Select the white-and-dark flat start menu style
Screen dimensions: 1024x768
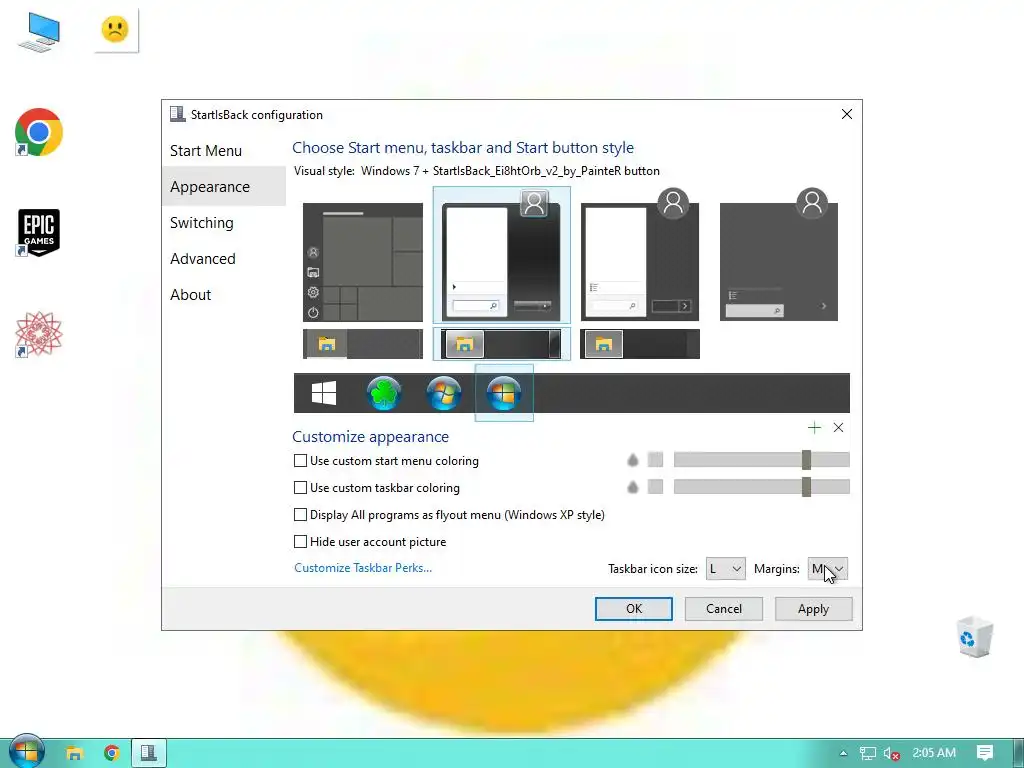640,255
